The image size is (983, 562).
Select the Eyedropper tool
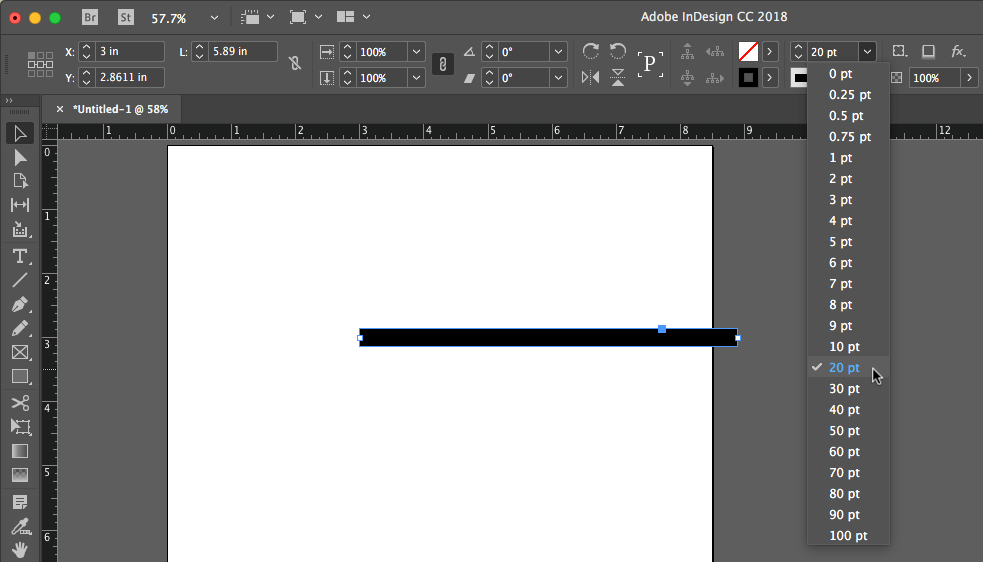tap(19, 525)
